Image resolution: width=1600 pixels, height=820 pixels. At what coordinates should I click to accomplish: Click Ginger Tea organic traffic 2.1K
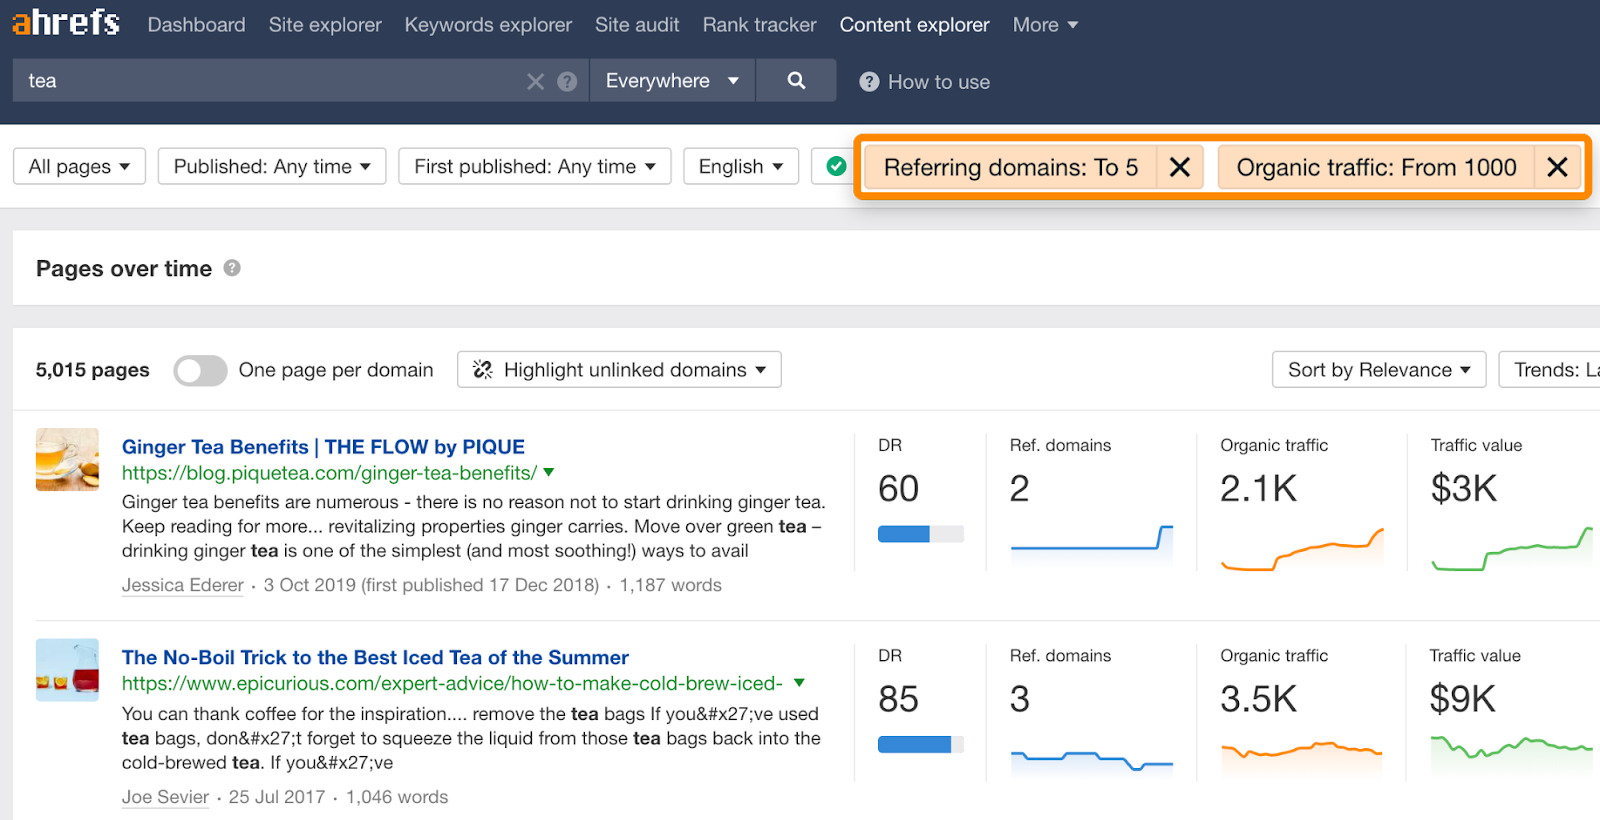tap(1258, 488)
